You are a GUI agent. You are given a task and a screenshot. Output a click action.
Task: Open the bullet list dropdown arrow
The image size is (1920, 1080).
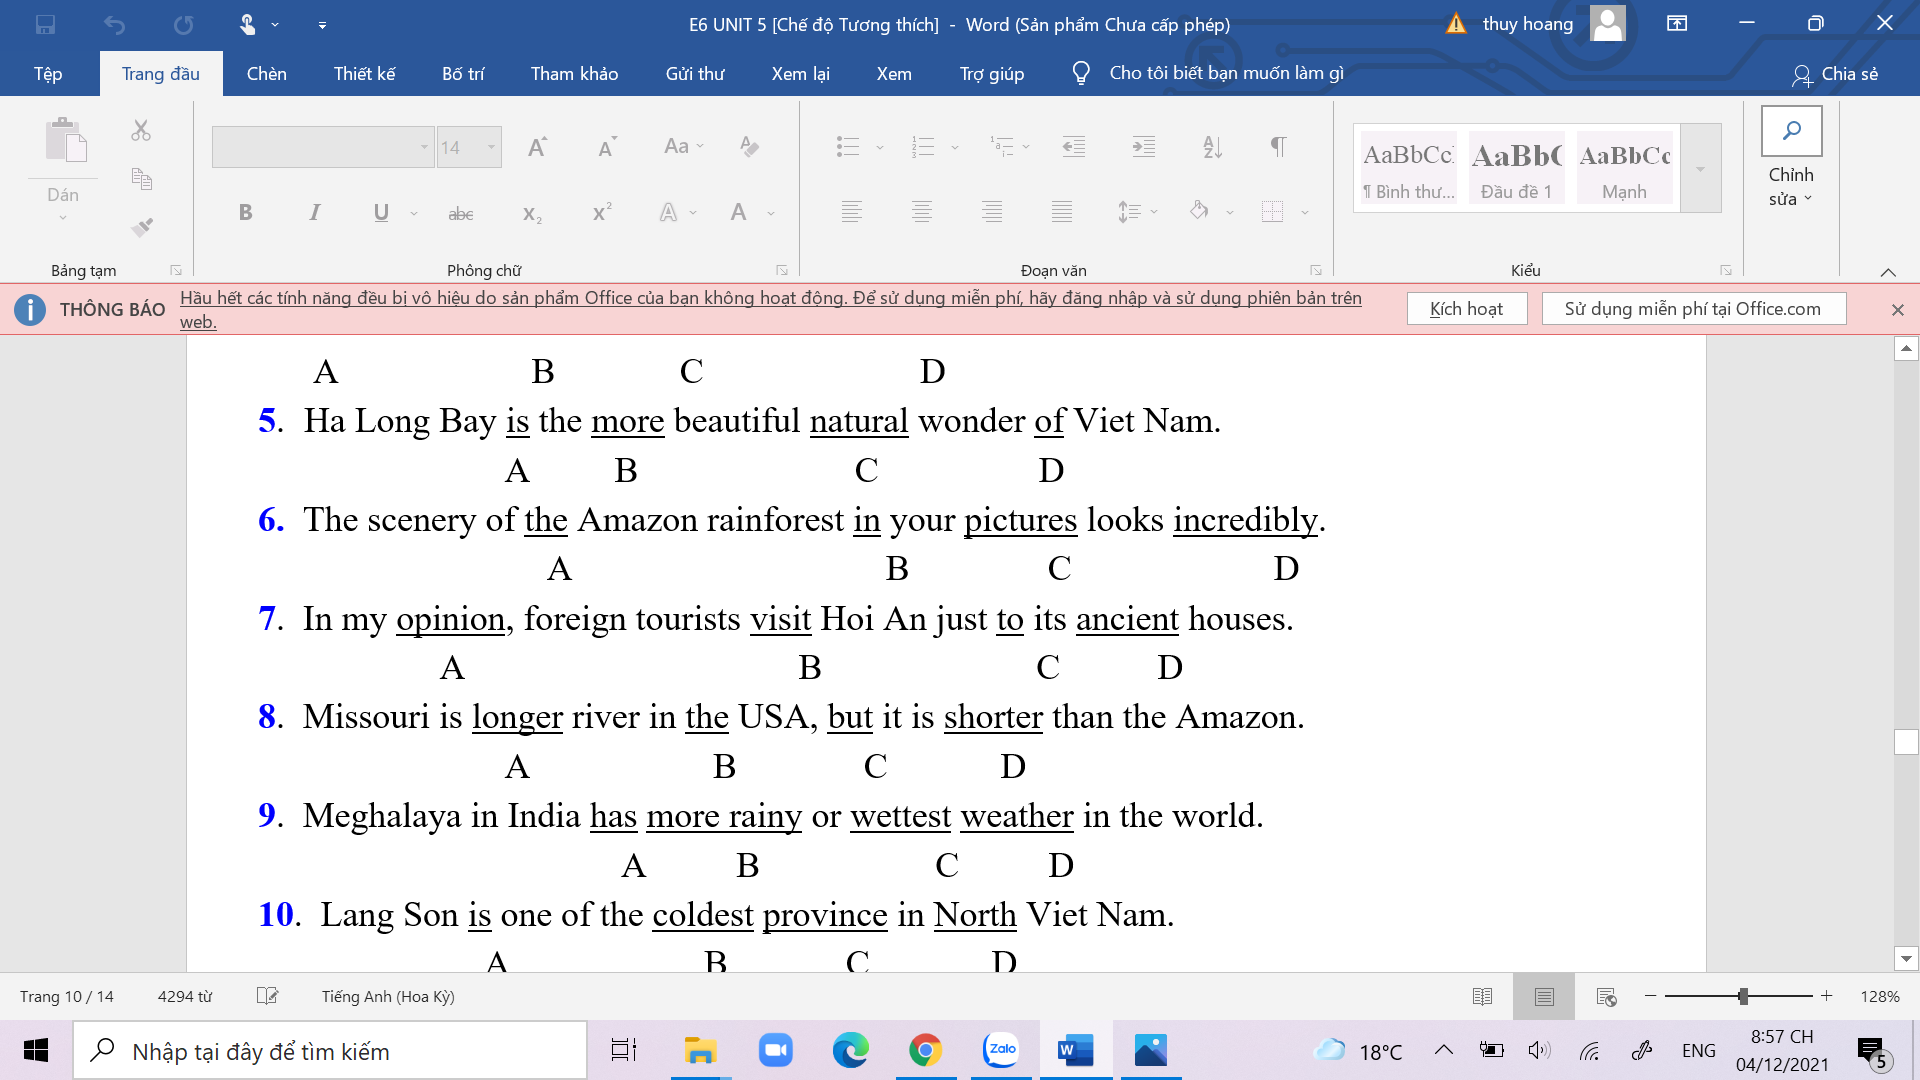[x=880, y=148]
